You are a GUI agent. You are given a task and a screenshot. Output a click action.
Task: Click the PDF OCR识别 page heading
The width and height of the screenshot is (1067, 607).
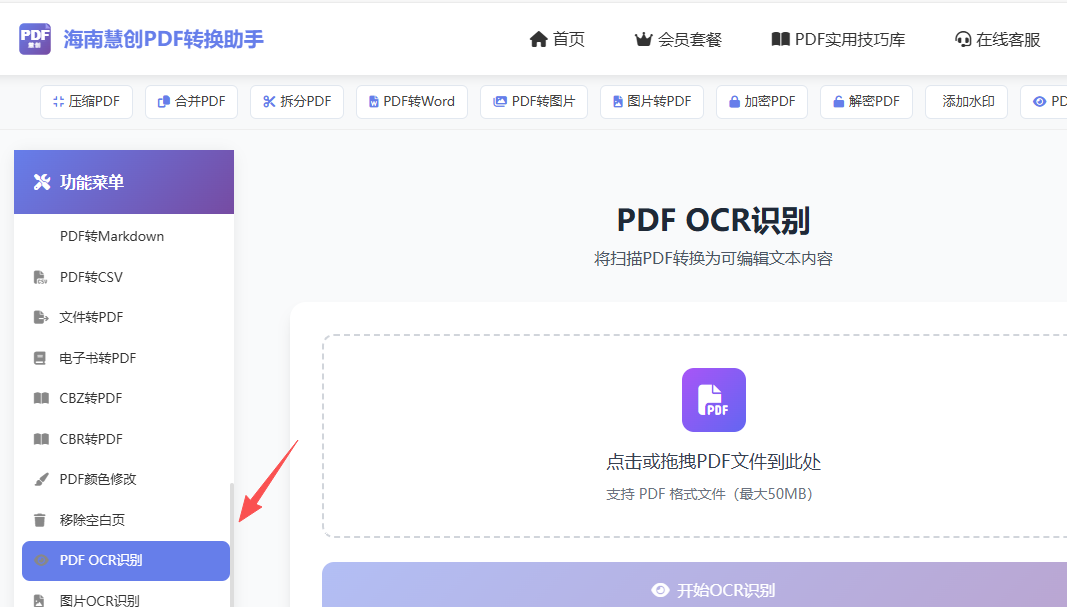(713, 220)
